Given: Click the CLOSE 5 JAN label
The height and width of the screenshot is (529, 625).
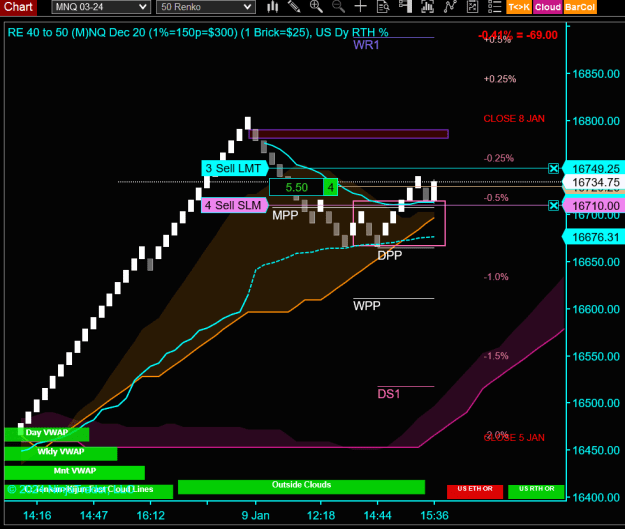Looking at the screenshot, I should coord(514,438).
